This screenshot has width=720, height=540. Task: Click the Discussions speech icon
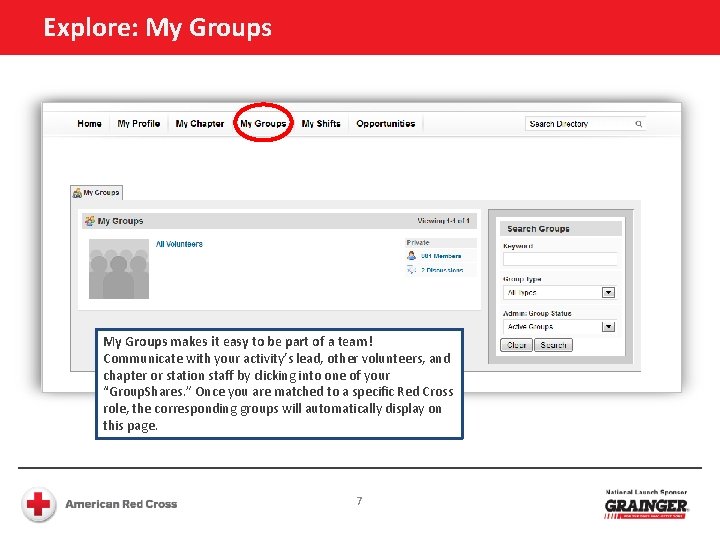pos(411,270)
